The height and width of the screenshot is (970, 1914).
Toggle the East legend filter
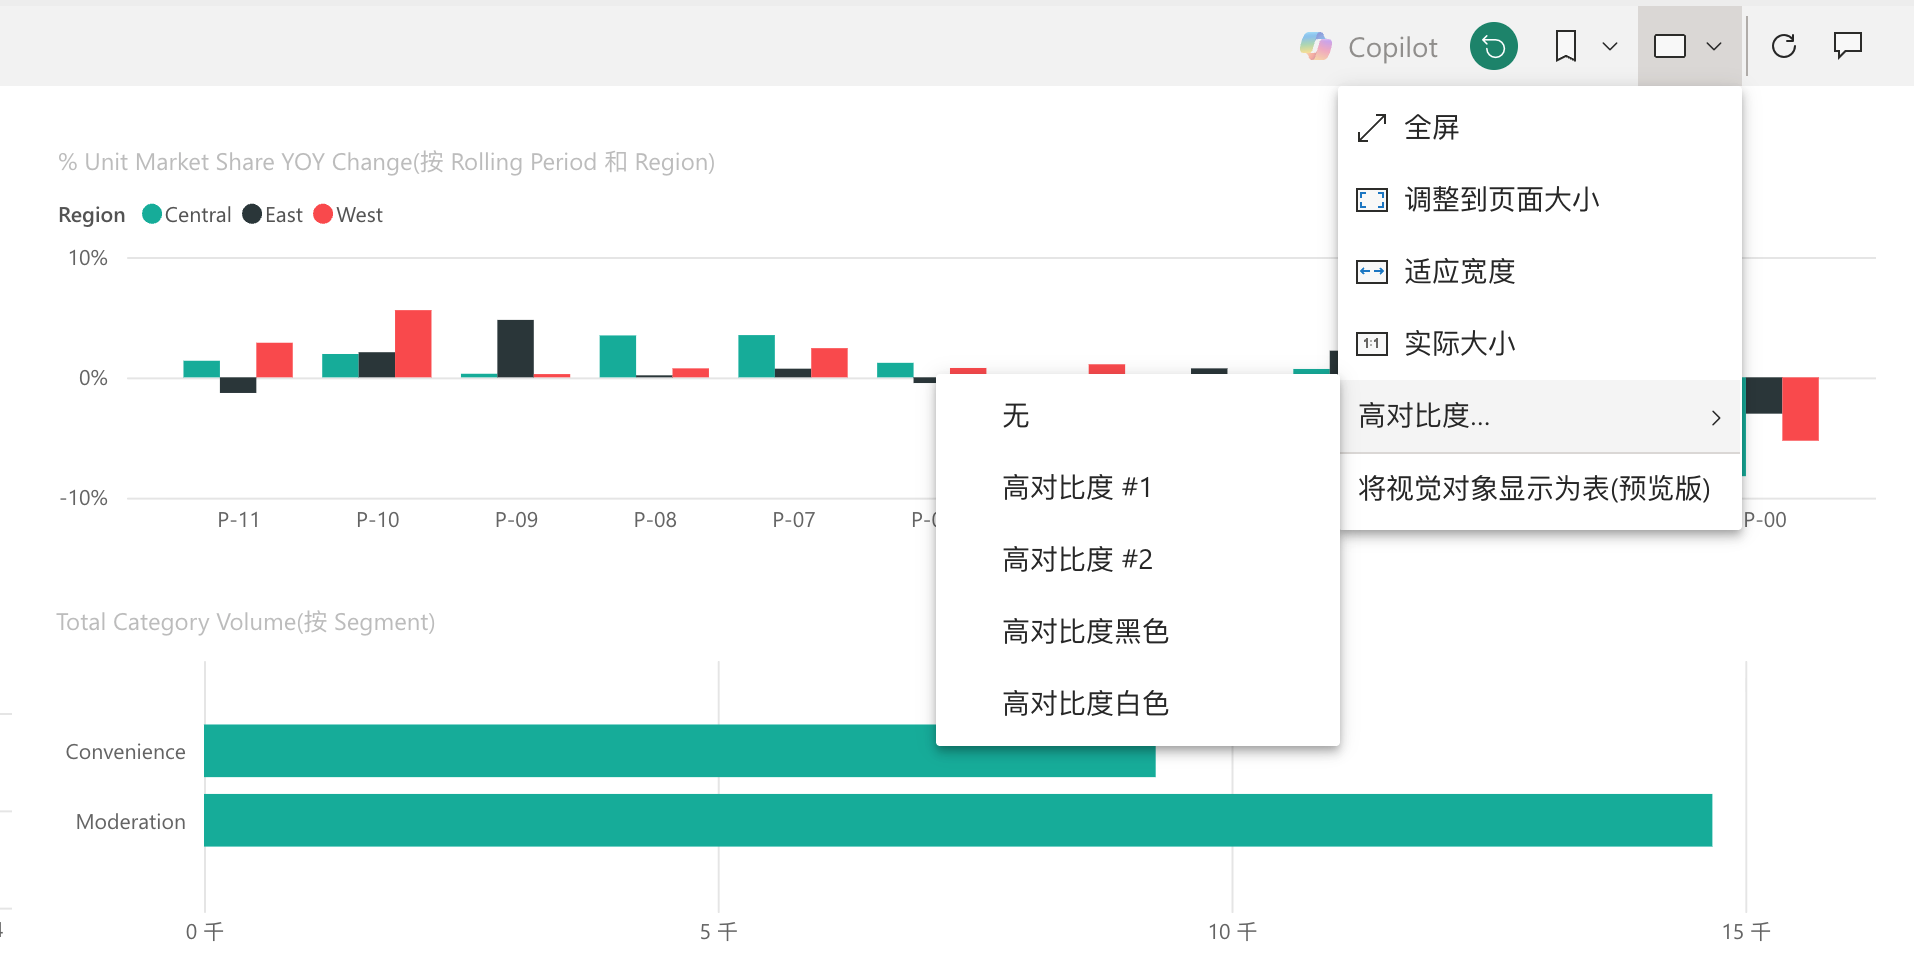click(x=271, y=214)
